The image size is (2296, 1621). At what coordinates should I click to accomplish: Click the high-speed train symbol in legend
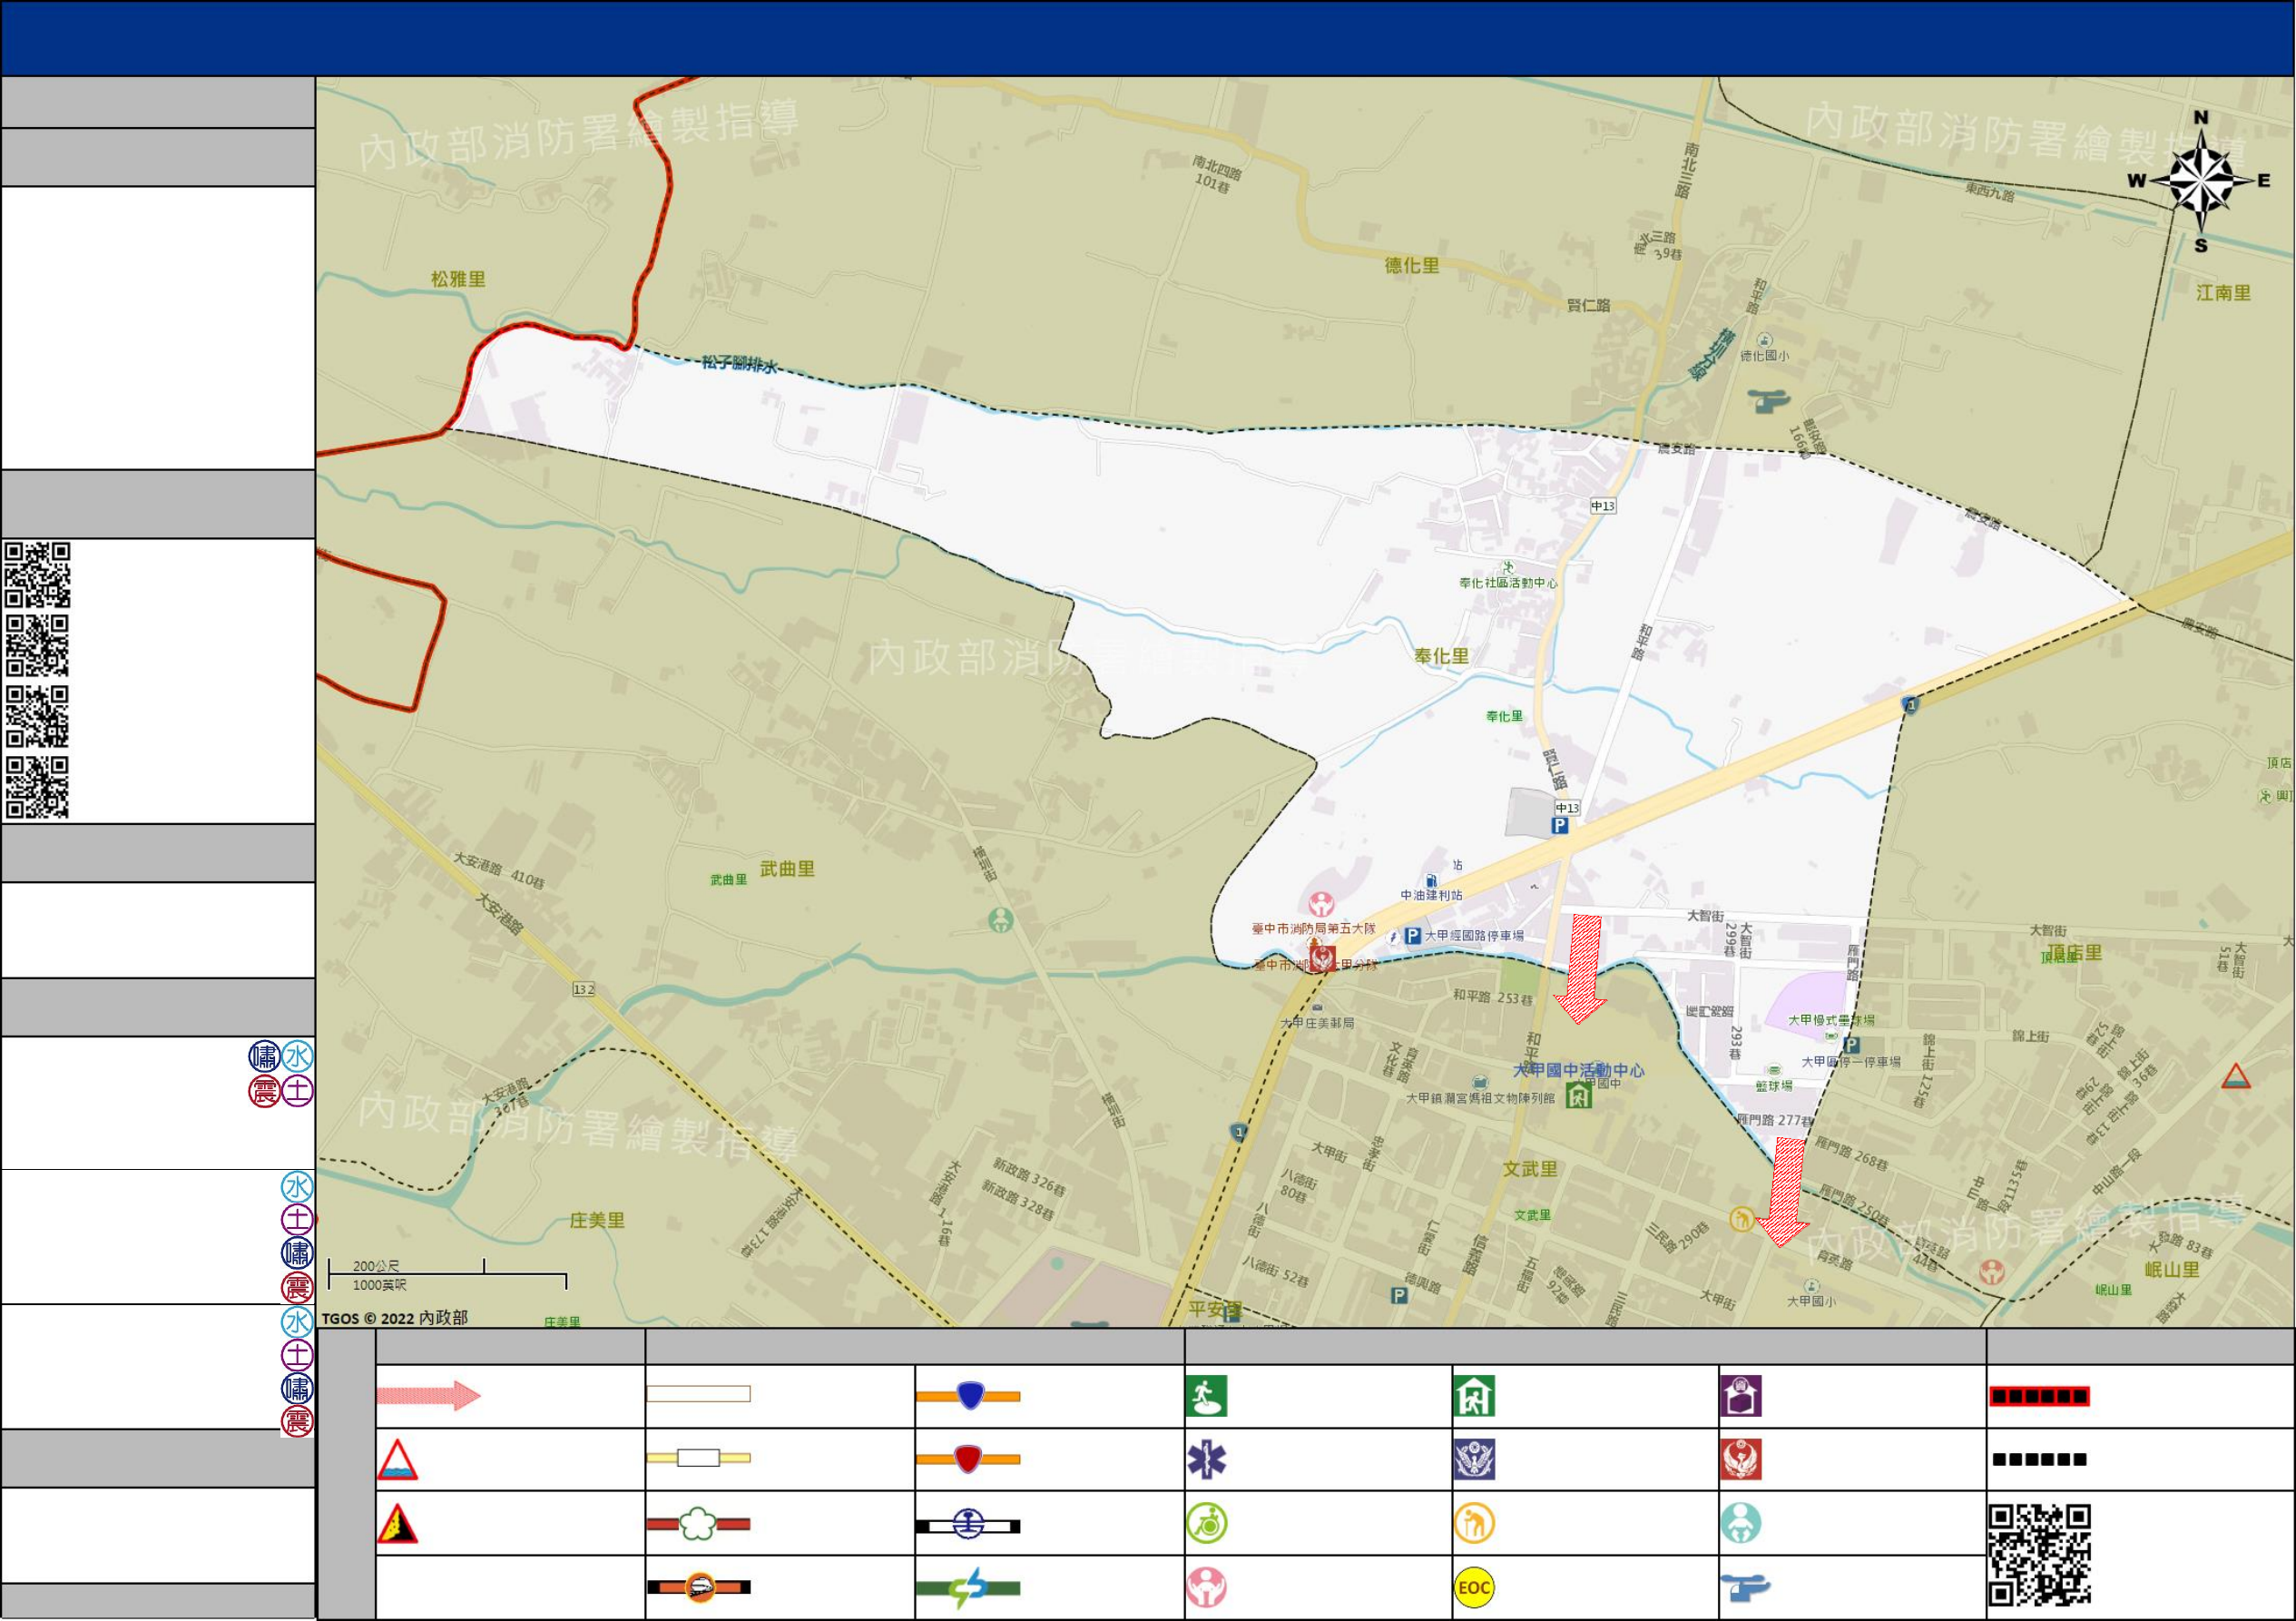(699, 1588)
